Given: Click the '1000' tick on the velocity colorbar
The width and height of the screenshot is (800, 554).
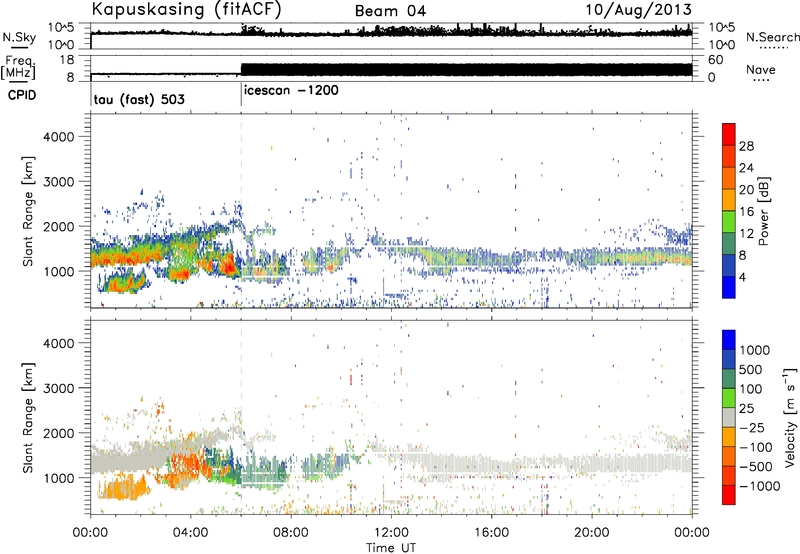Looking at the screenshot, I should [x=755, y=350].
